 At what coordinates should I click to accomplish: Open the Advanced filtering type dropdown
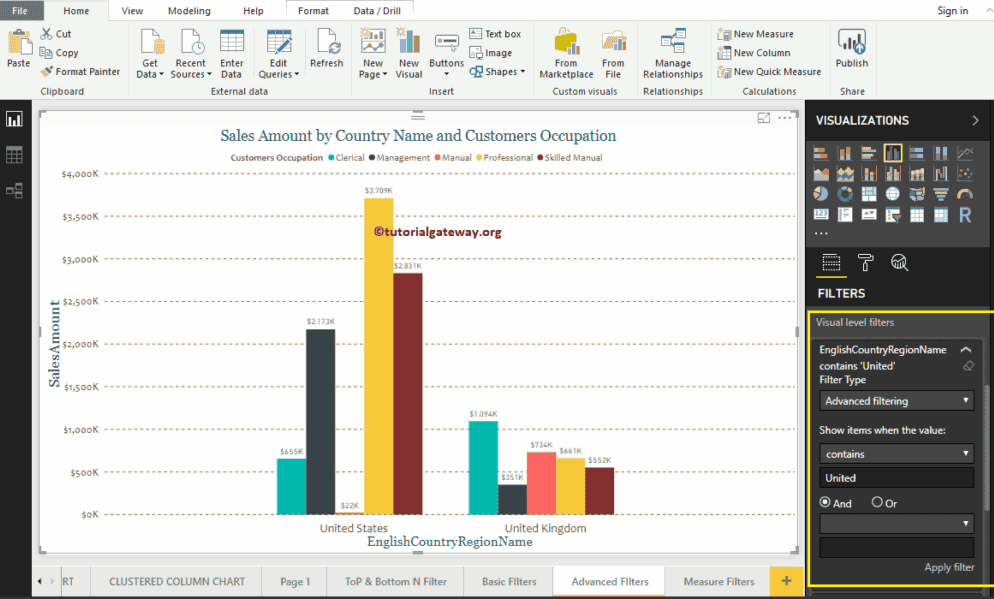896,401
